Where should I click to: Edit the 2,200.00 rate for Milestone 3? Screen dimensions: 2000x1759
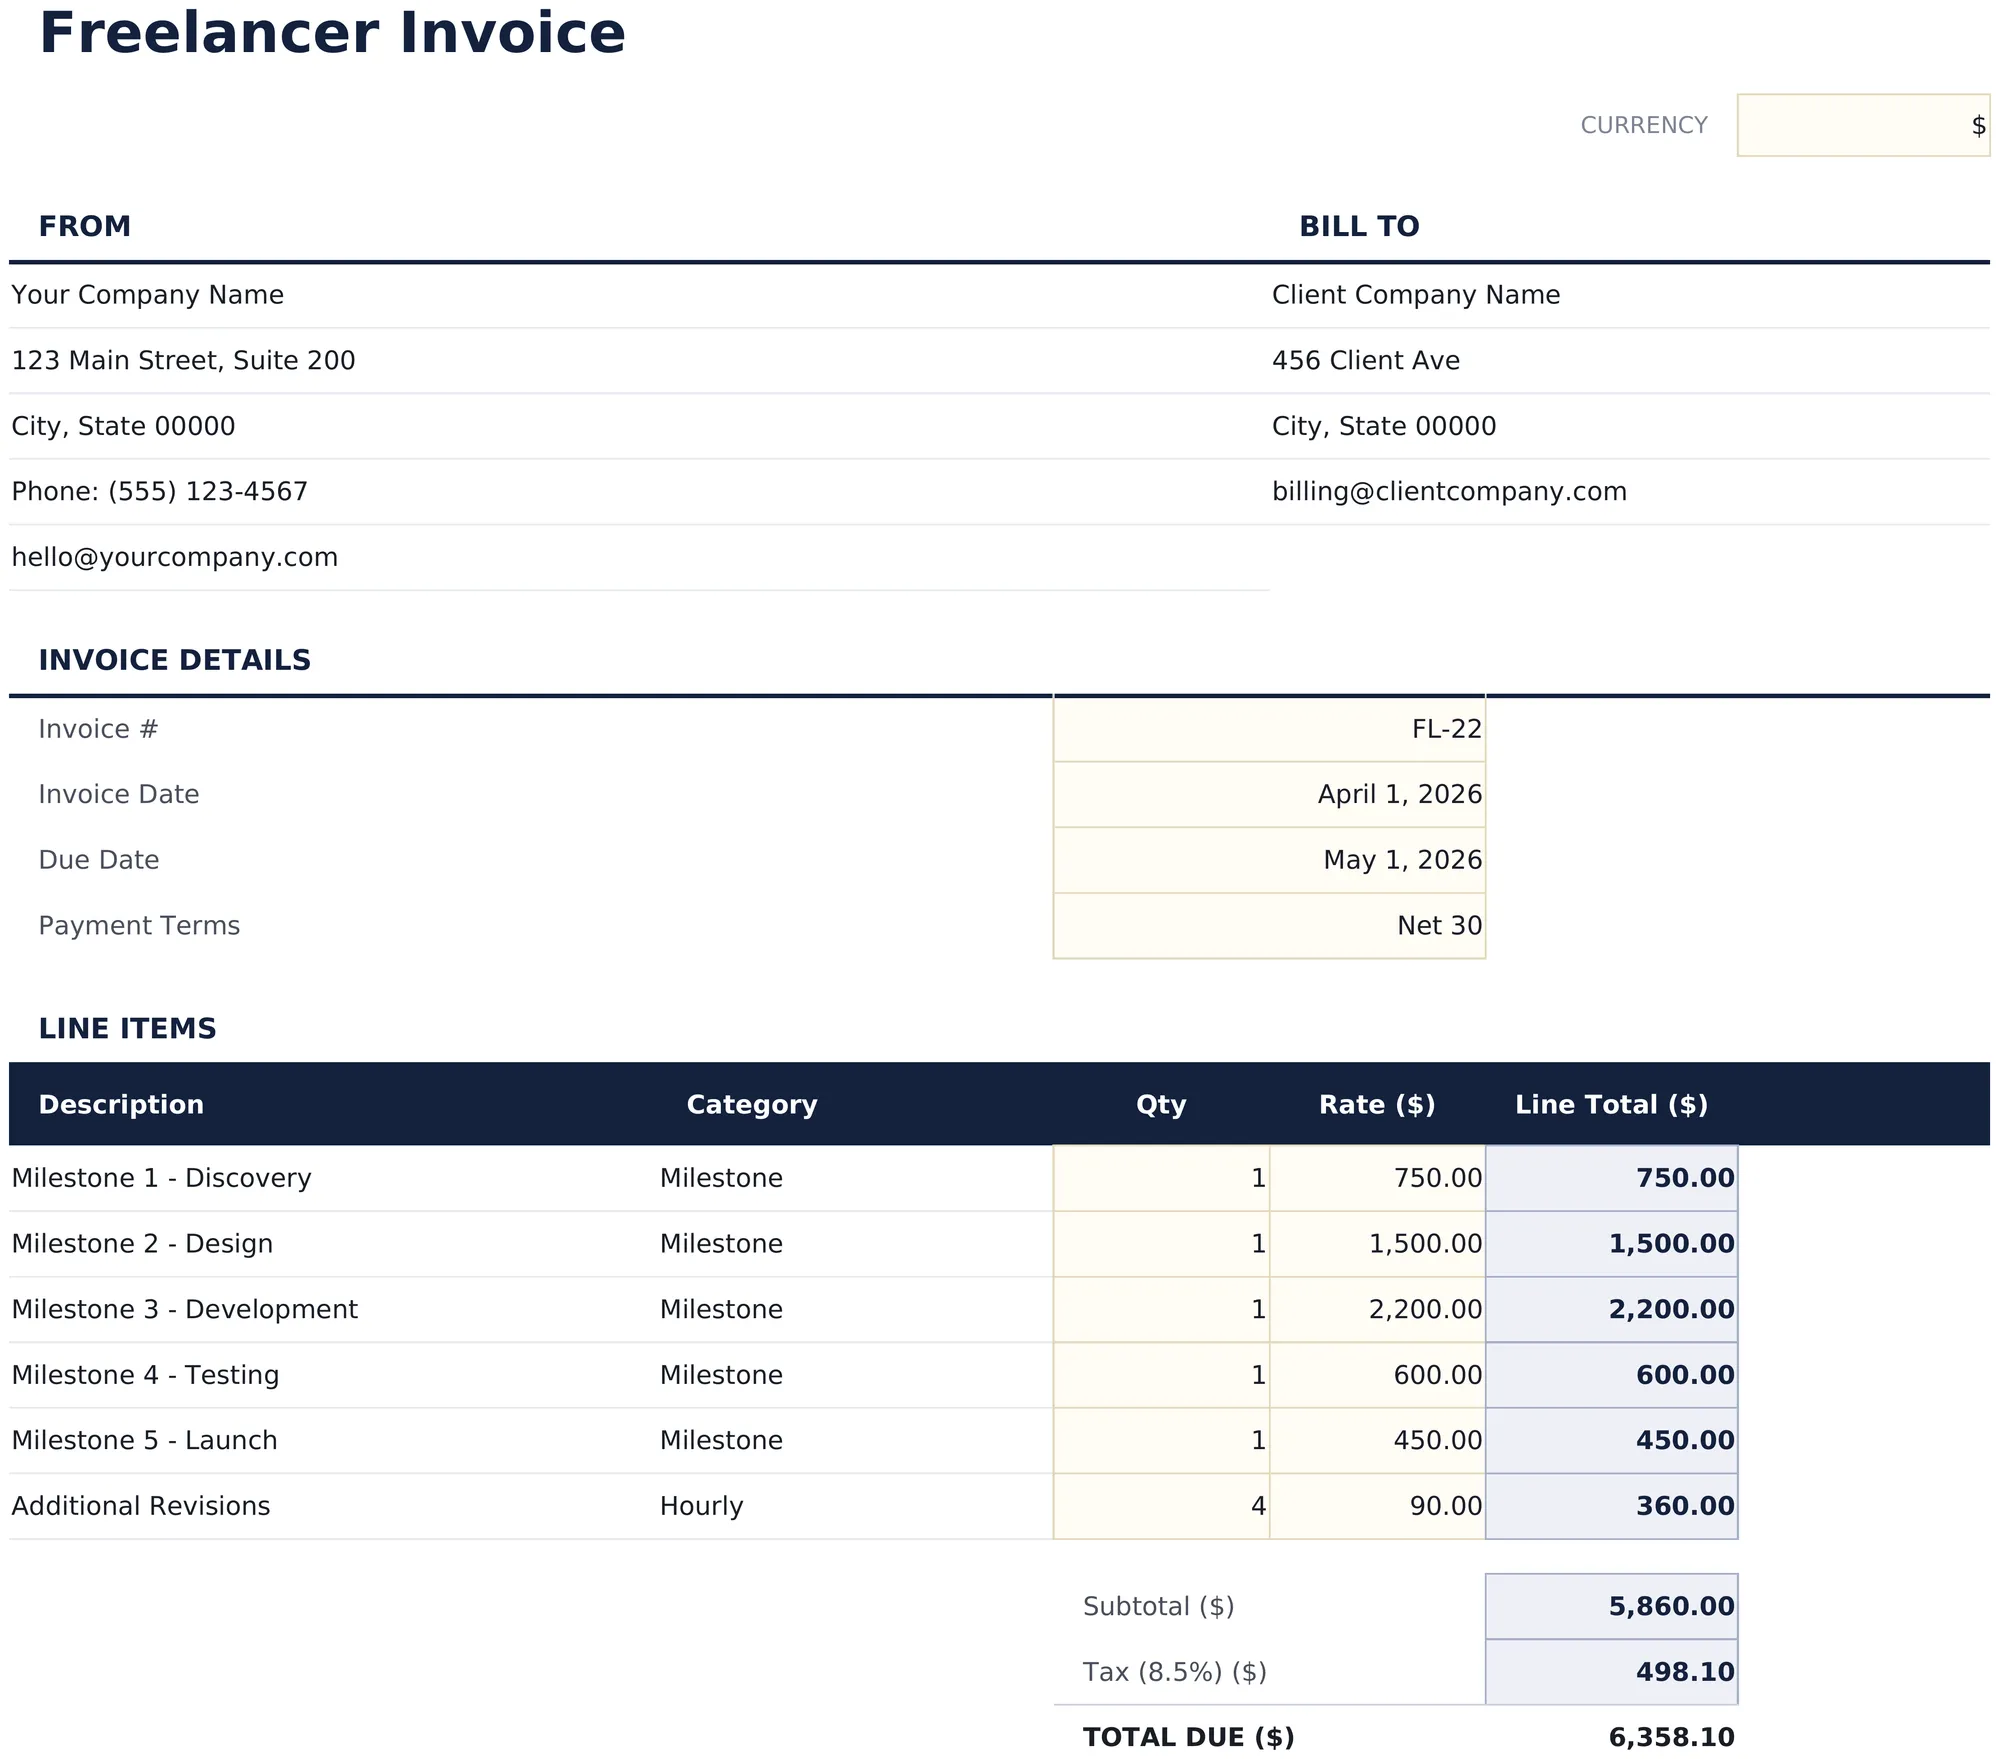point(1377,1309)
